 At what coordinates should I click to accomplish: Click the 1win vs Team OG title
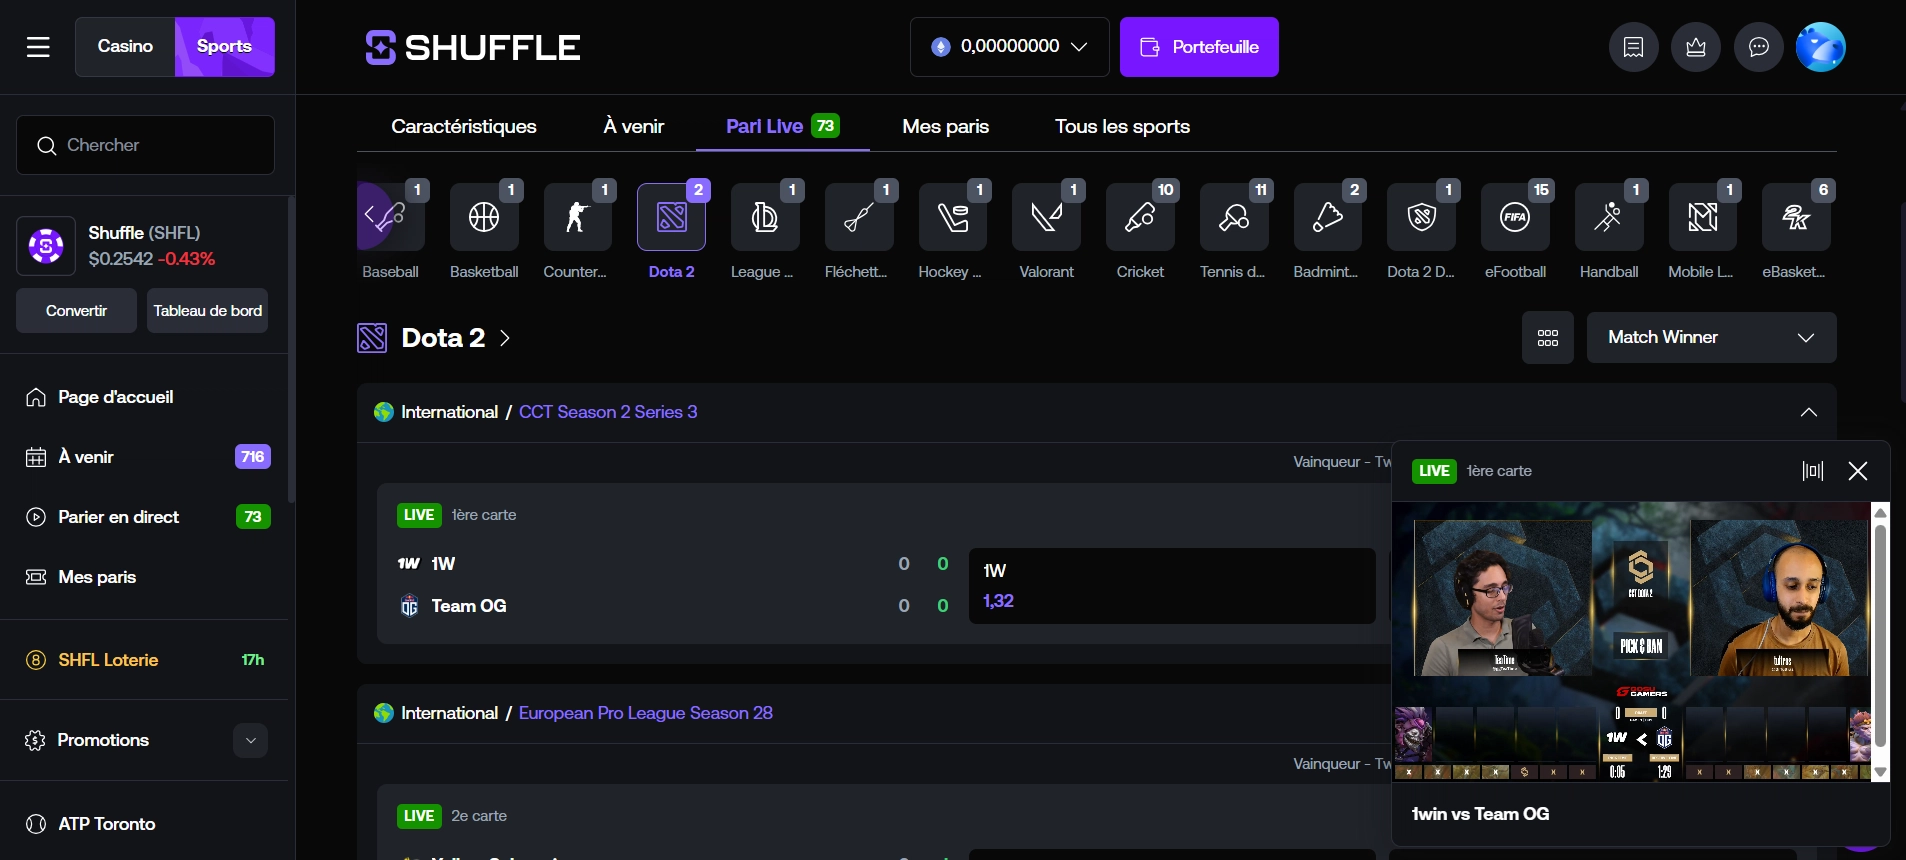pyautogui.click(x=1480, y=814)
